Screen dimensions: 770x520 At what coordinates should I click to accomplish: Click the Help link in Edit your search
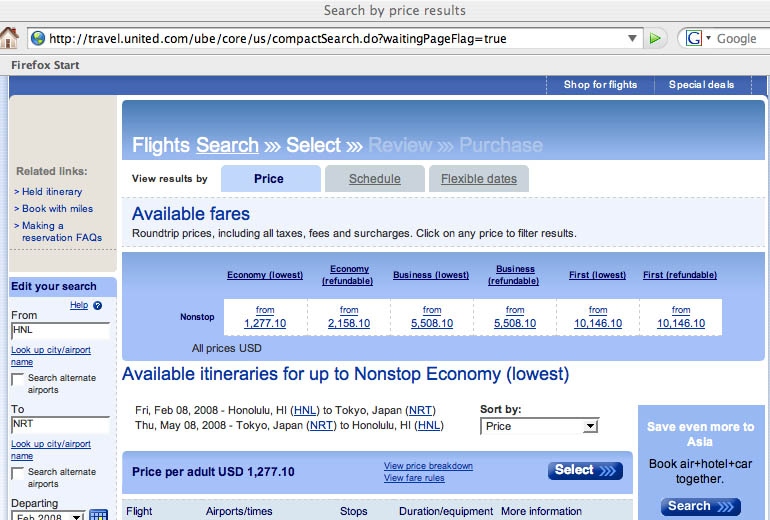[79, 305]
